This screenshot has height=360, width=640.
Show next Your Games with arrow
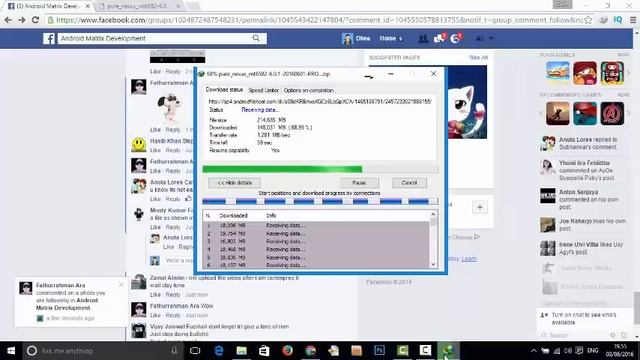[x=629, y=73]
